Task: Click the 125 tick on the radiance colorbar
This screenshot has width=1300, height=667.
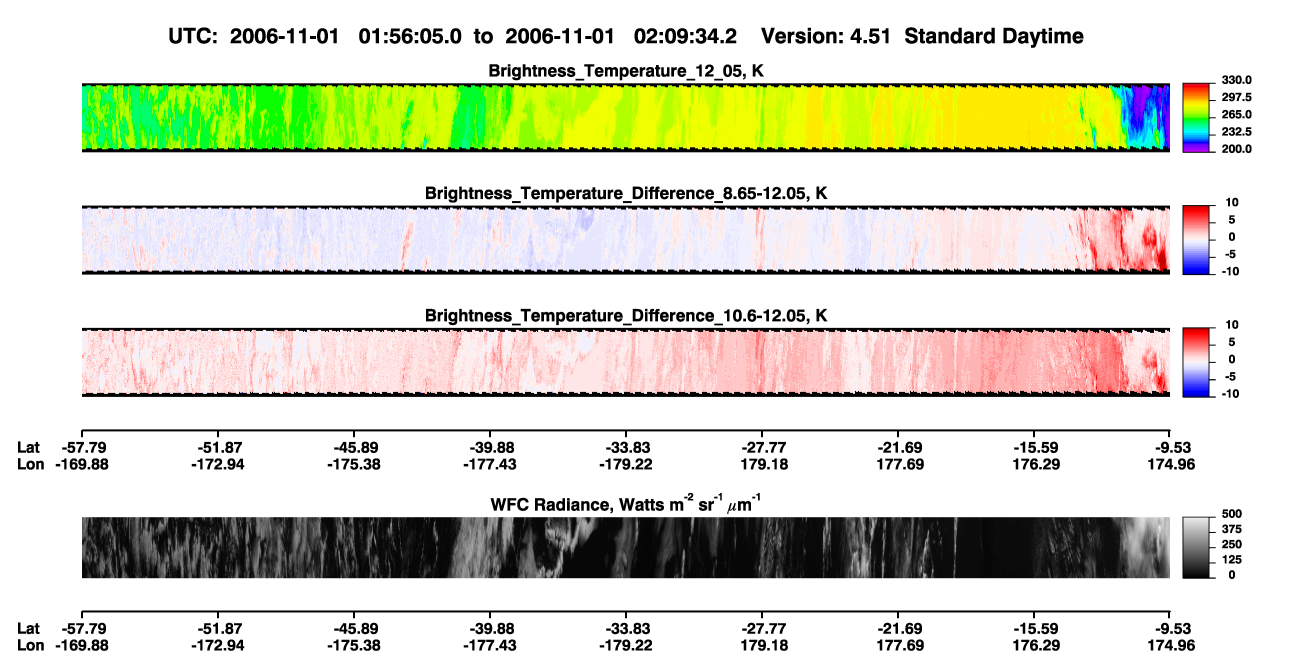Action: click(x=1231, y=559)
